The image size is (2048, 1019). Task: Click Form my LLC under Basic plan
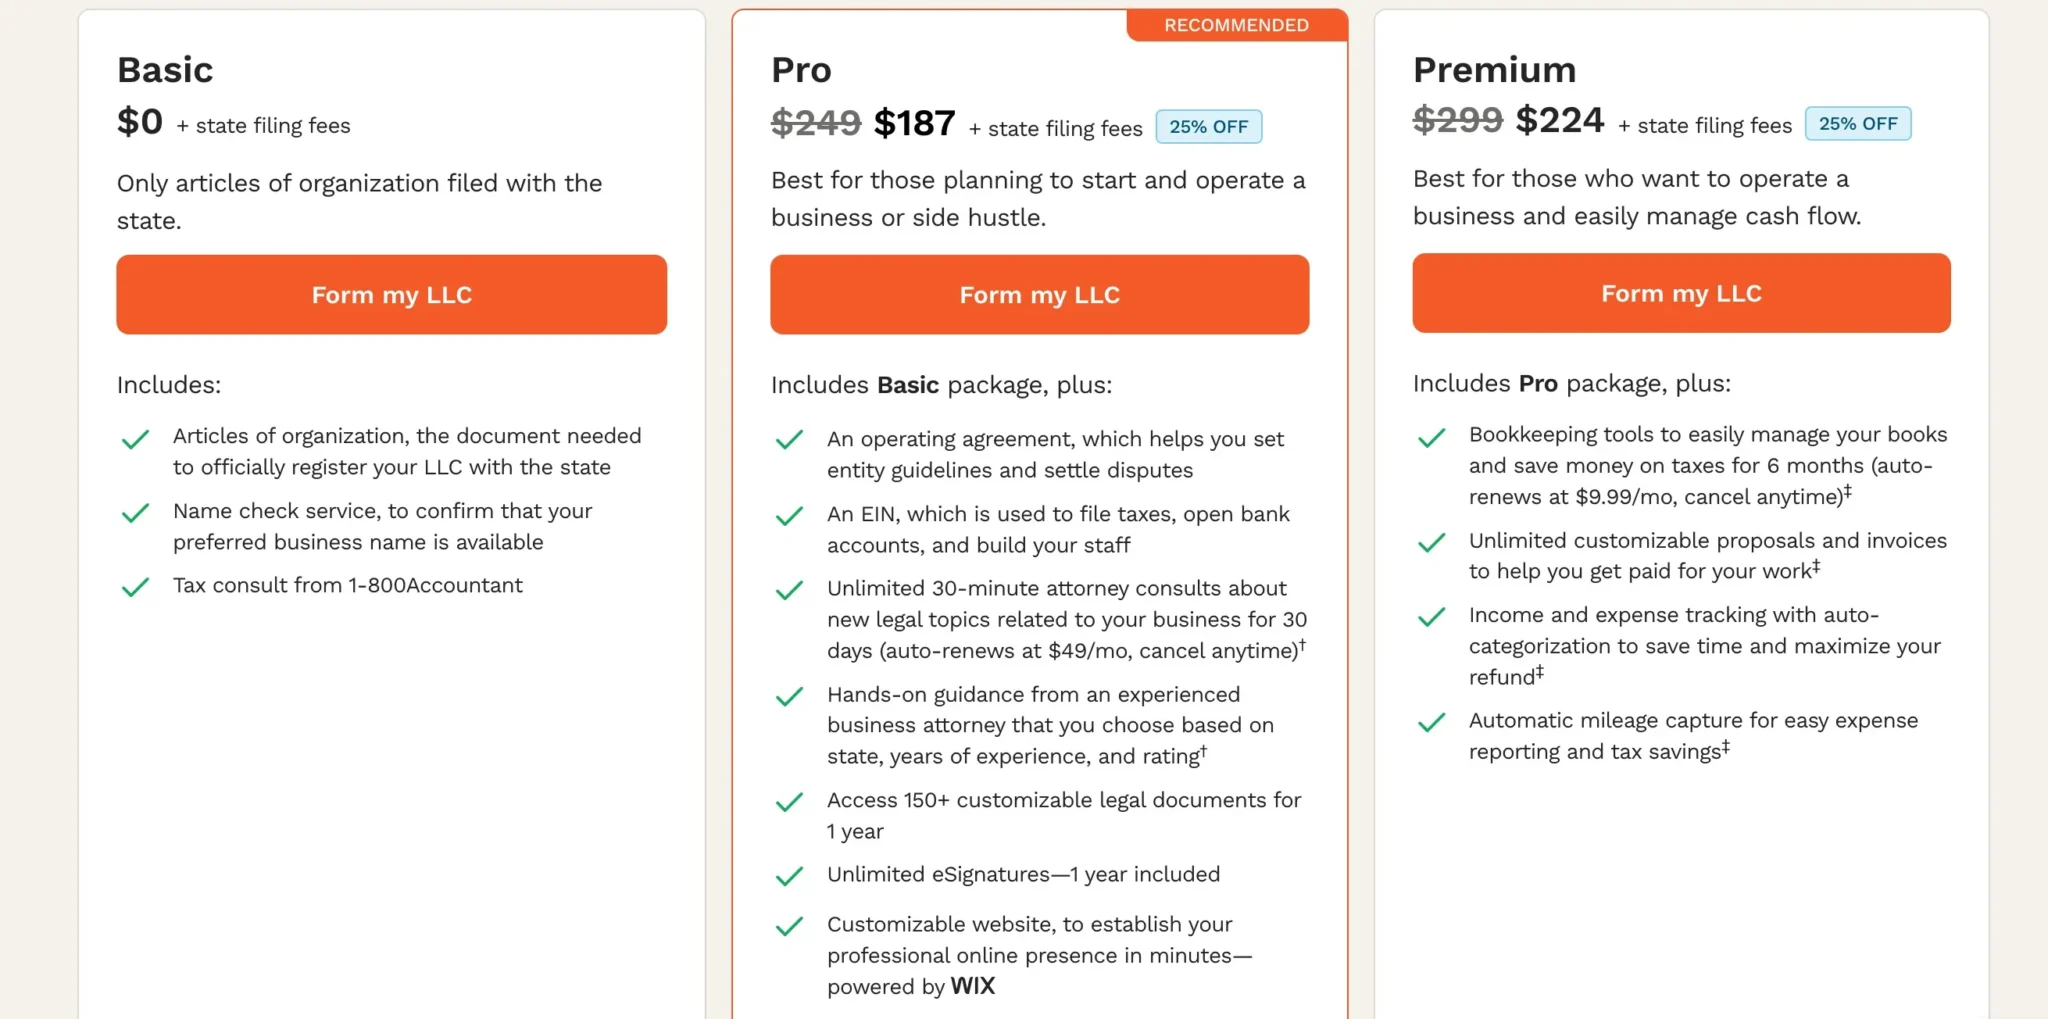[x=391, y=295]
